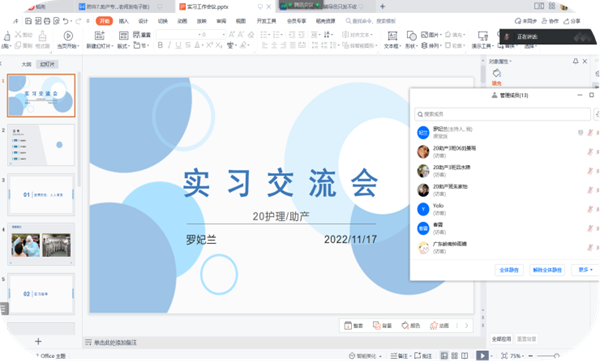The height and width of the screenshot is (362, 600).
Task: Click the member search input field
Action: tap(502, 114)
